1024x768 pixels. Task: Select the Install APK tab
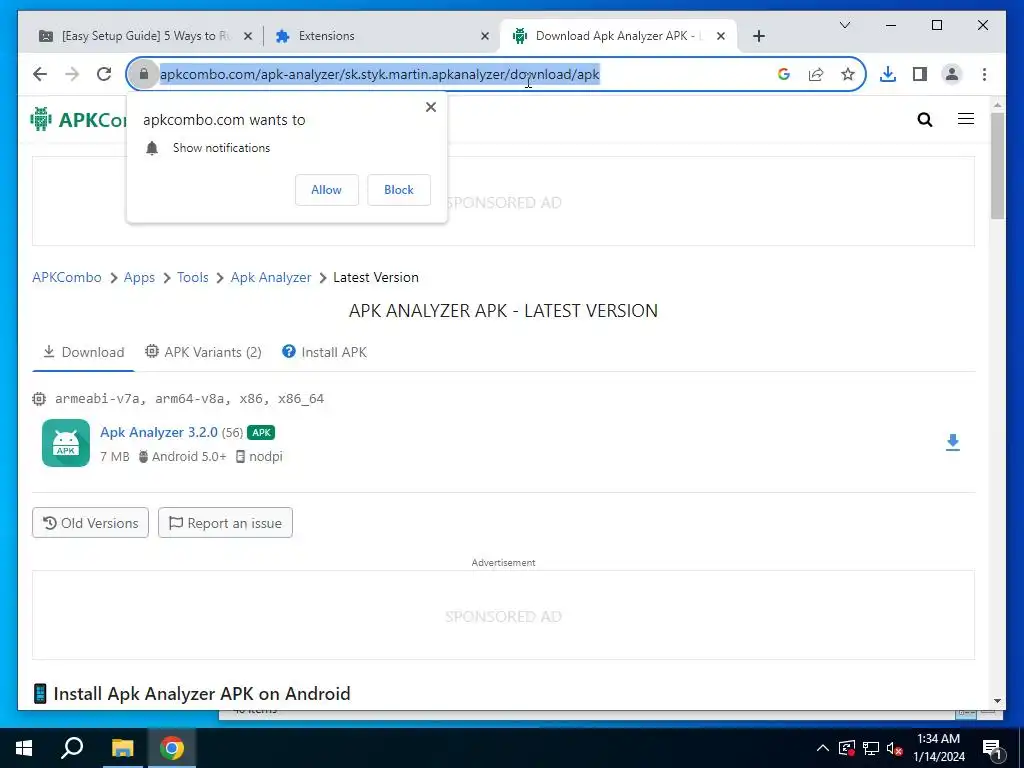324,352
